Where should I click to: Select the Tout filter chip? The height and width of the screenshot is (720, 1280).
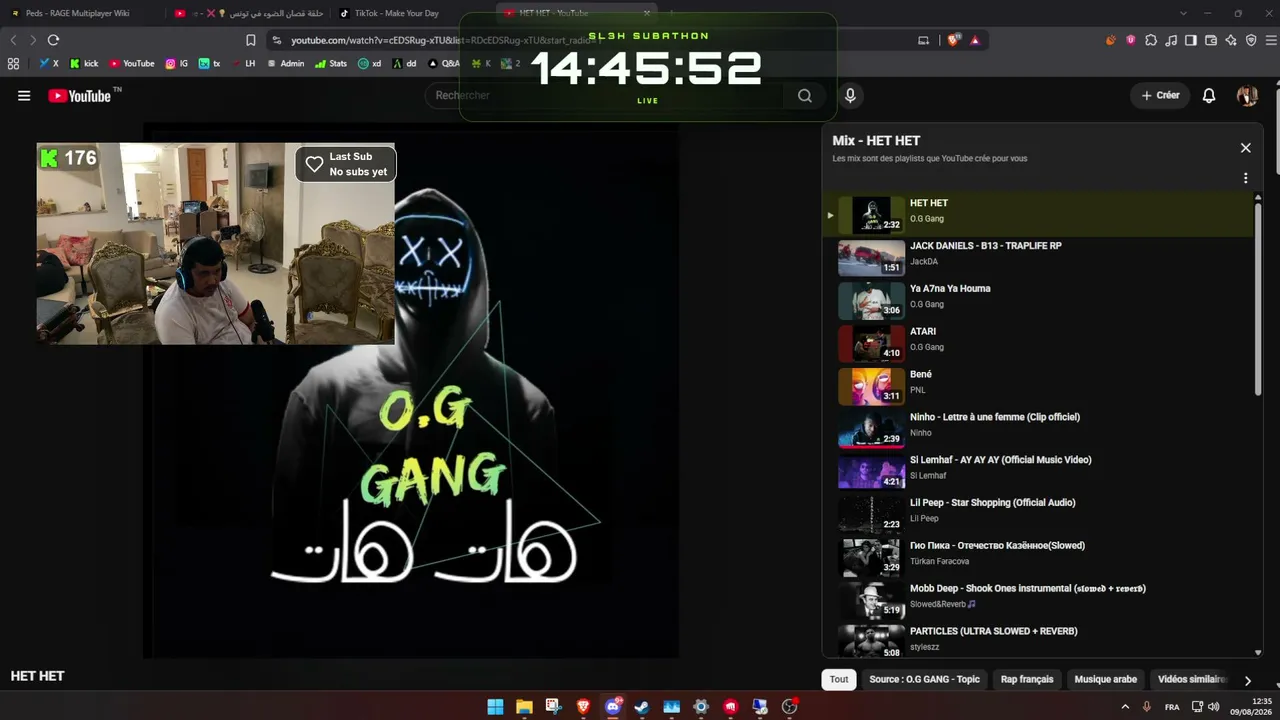point(839,679)
